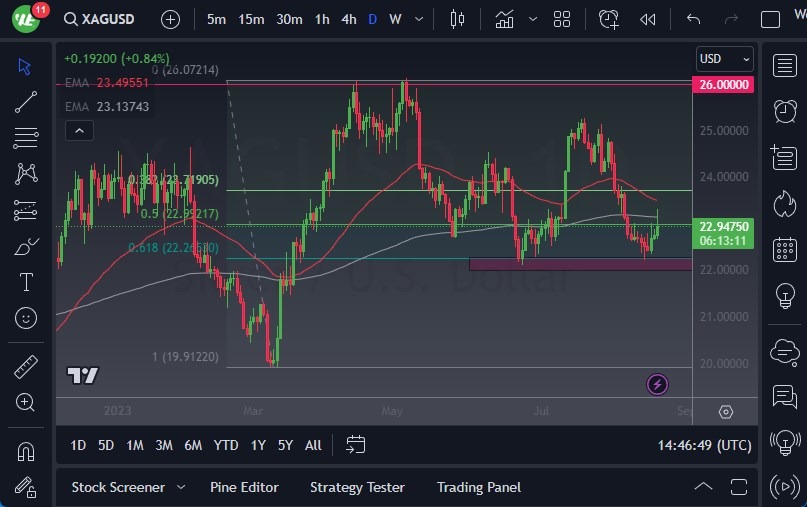The height and width of the screenshot is (507, 807).
Task: Open the Strategy Tester tab
Action: (357, 487)
